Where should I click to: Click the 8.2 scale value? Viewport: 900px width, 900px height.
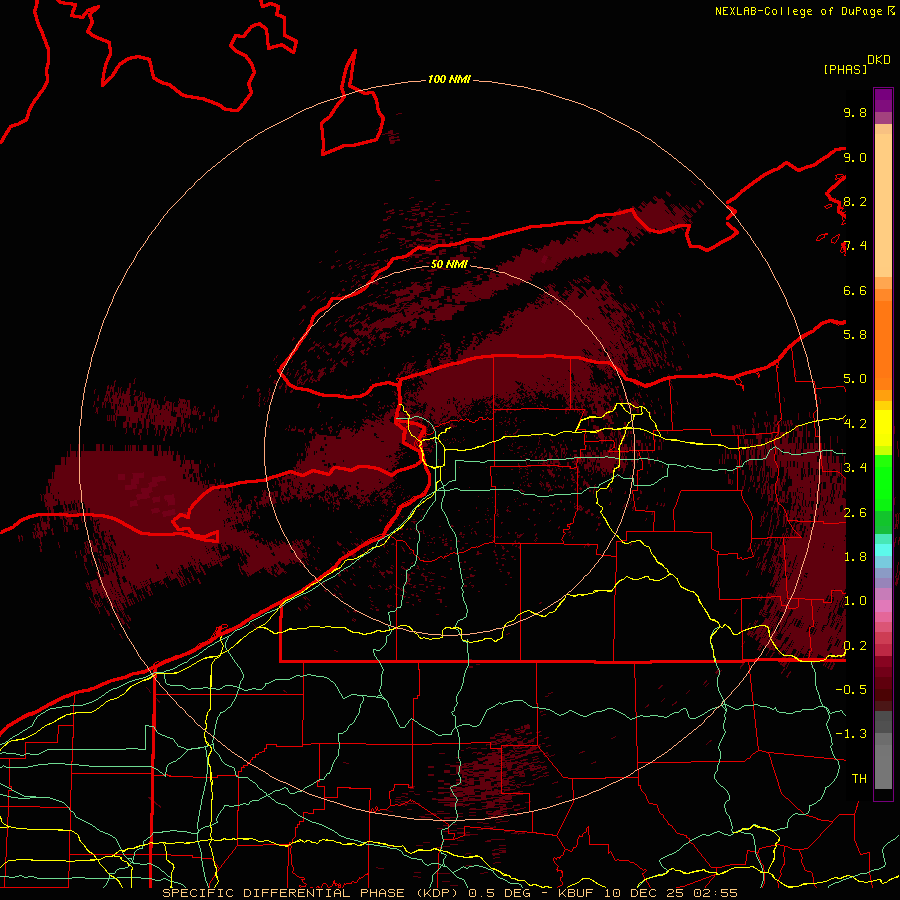(x=855, y=201)
